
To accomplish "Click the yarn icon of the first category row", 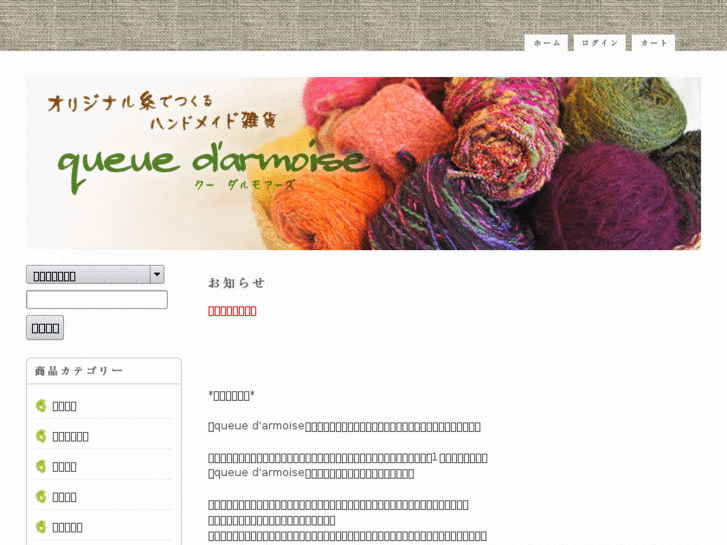I will pyautogui.click(x=41, y=406).
